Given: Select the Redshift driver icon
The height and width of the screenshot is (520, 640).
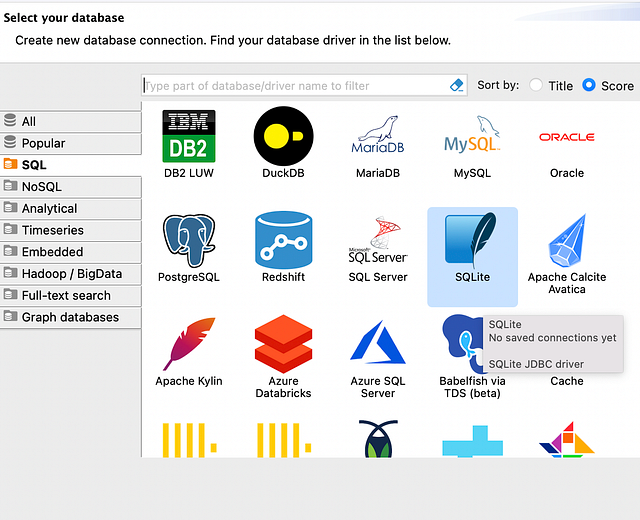Looking at the screenshot, I should point(283,240).
